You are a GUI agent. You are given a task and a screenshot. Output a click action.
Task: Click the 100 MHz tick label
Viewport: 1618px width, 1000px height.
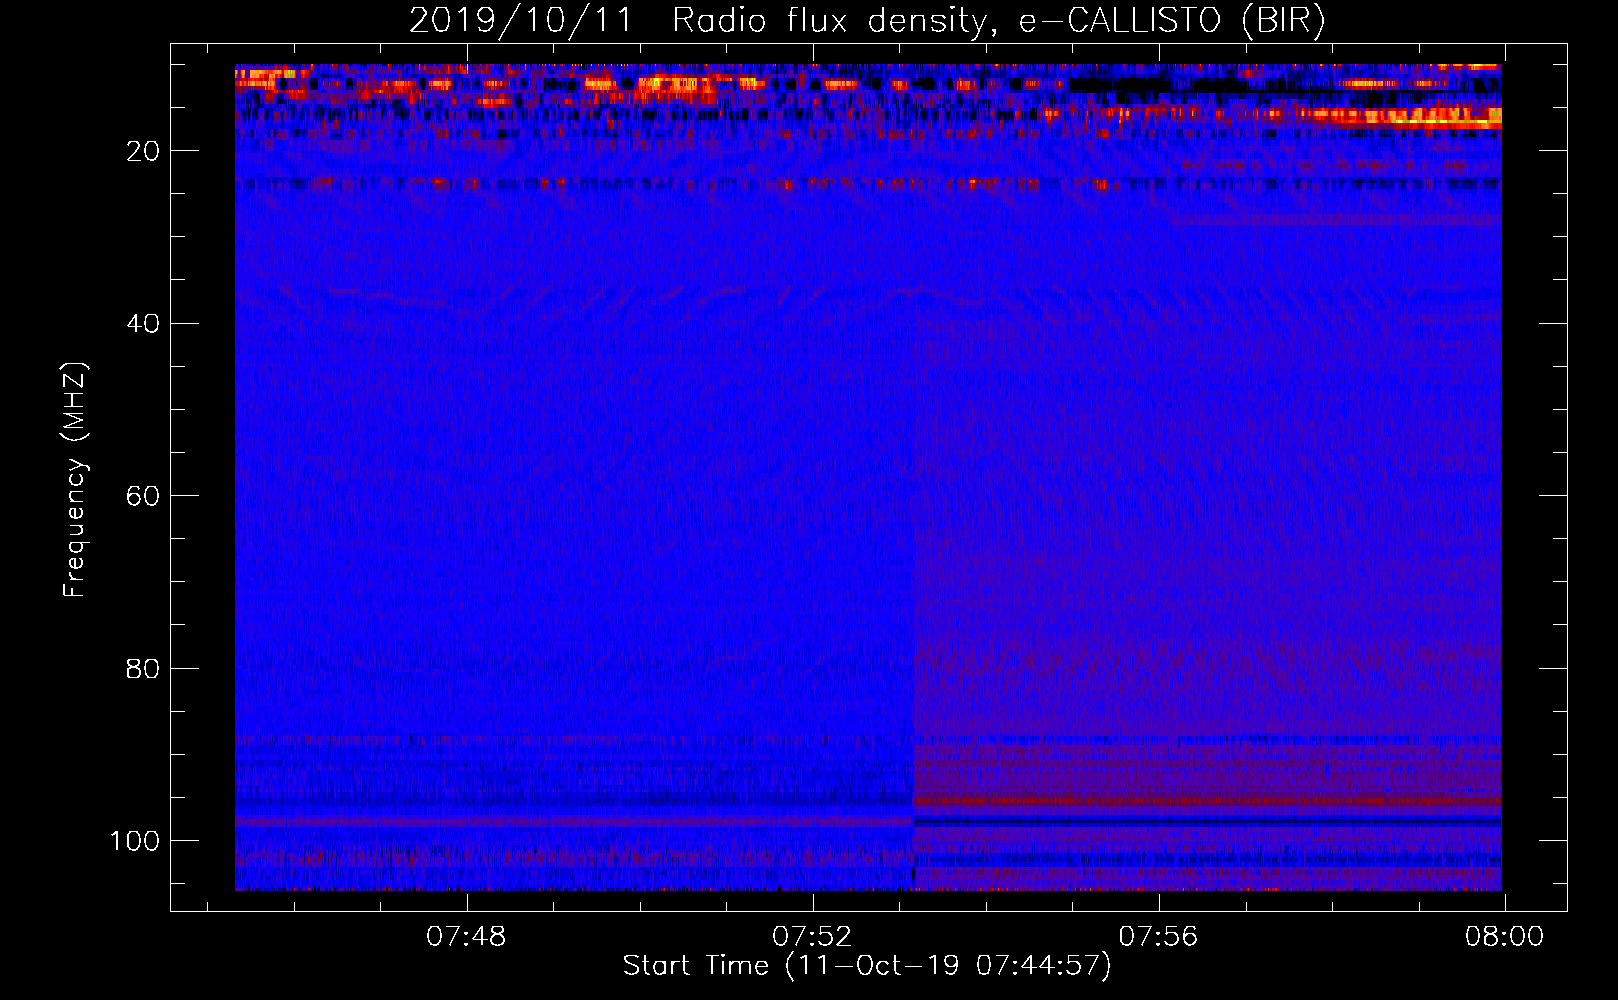coord(135,841)
